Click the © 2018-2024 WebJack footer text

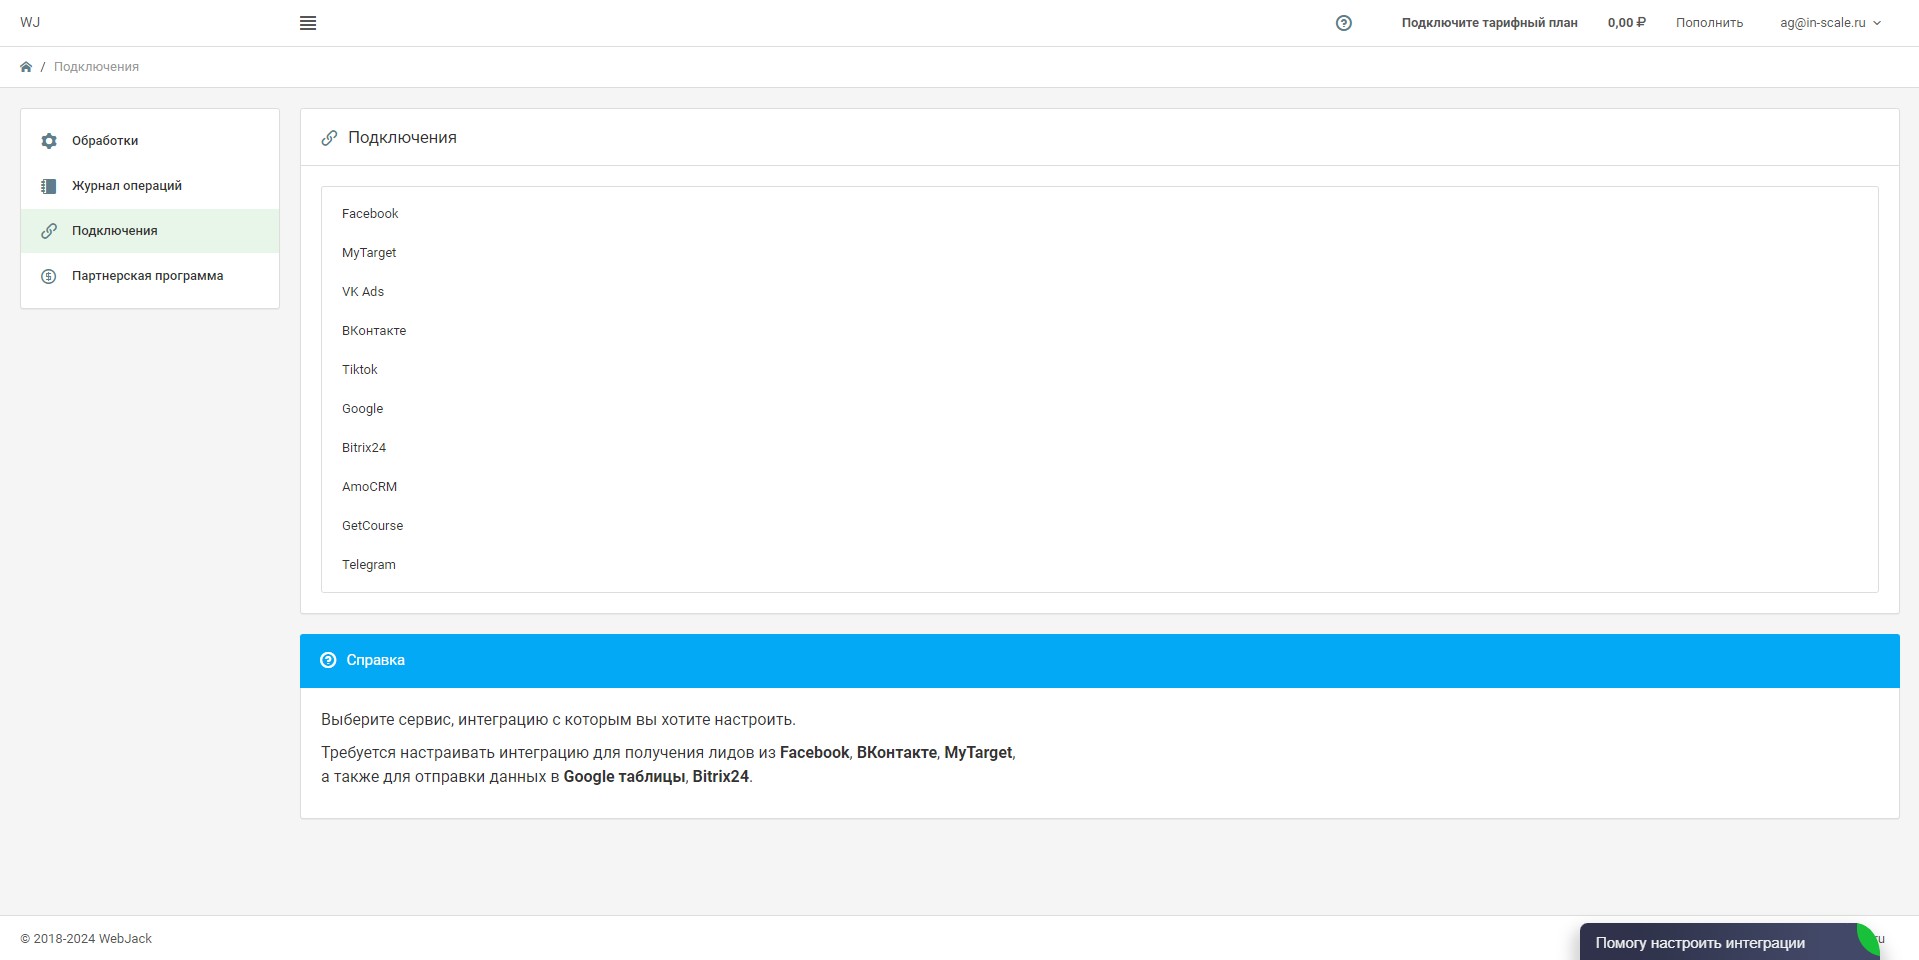pos(86,939)
